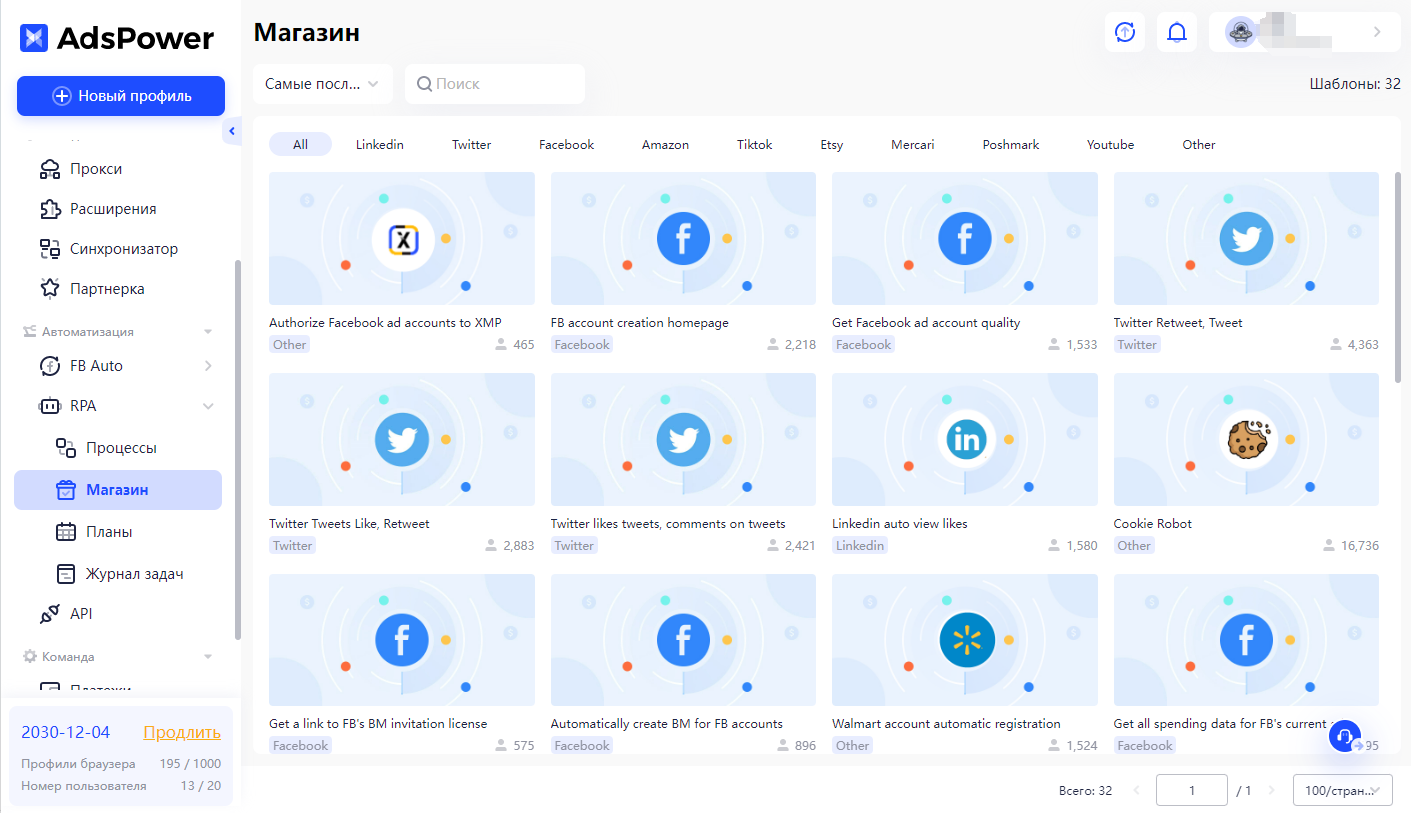
Task: Open the API plug icon
Action: tap(50, 614)
